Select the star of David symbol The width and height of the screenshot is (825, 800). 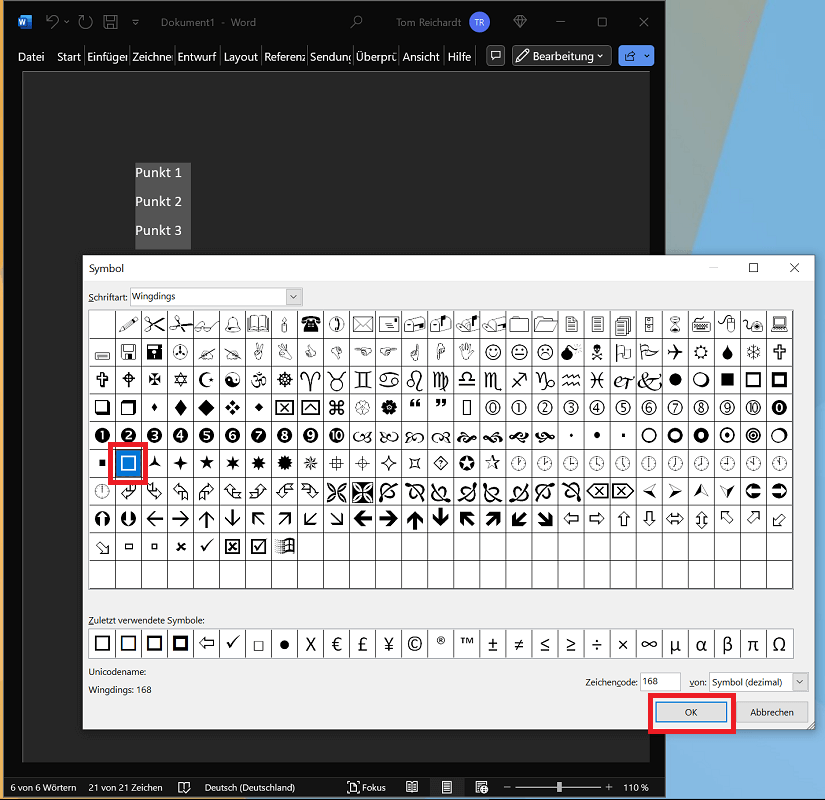point(180,379)
